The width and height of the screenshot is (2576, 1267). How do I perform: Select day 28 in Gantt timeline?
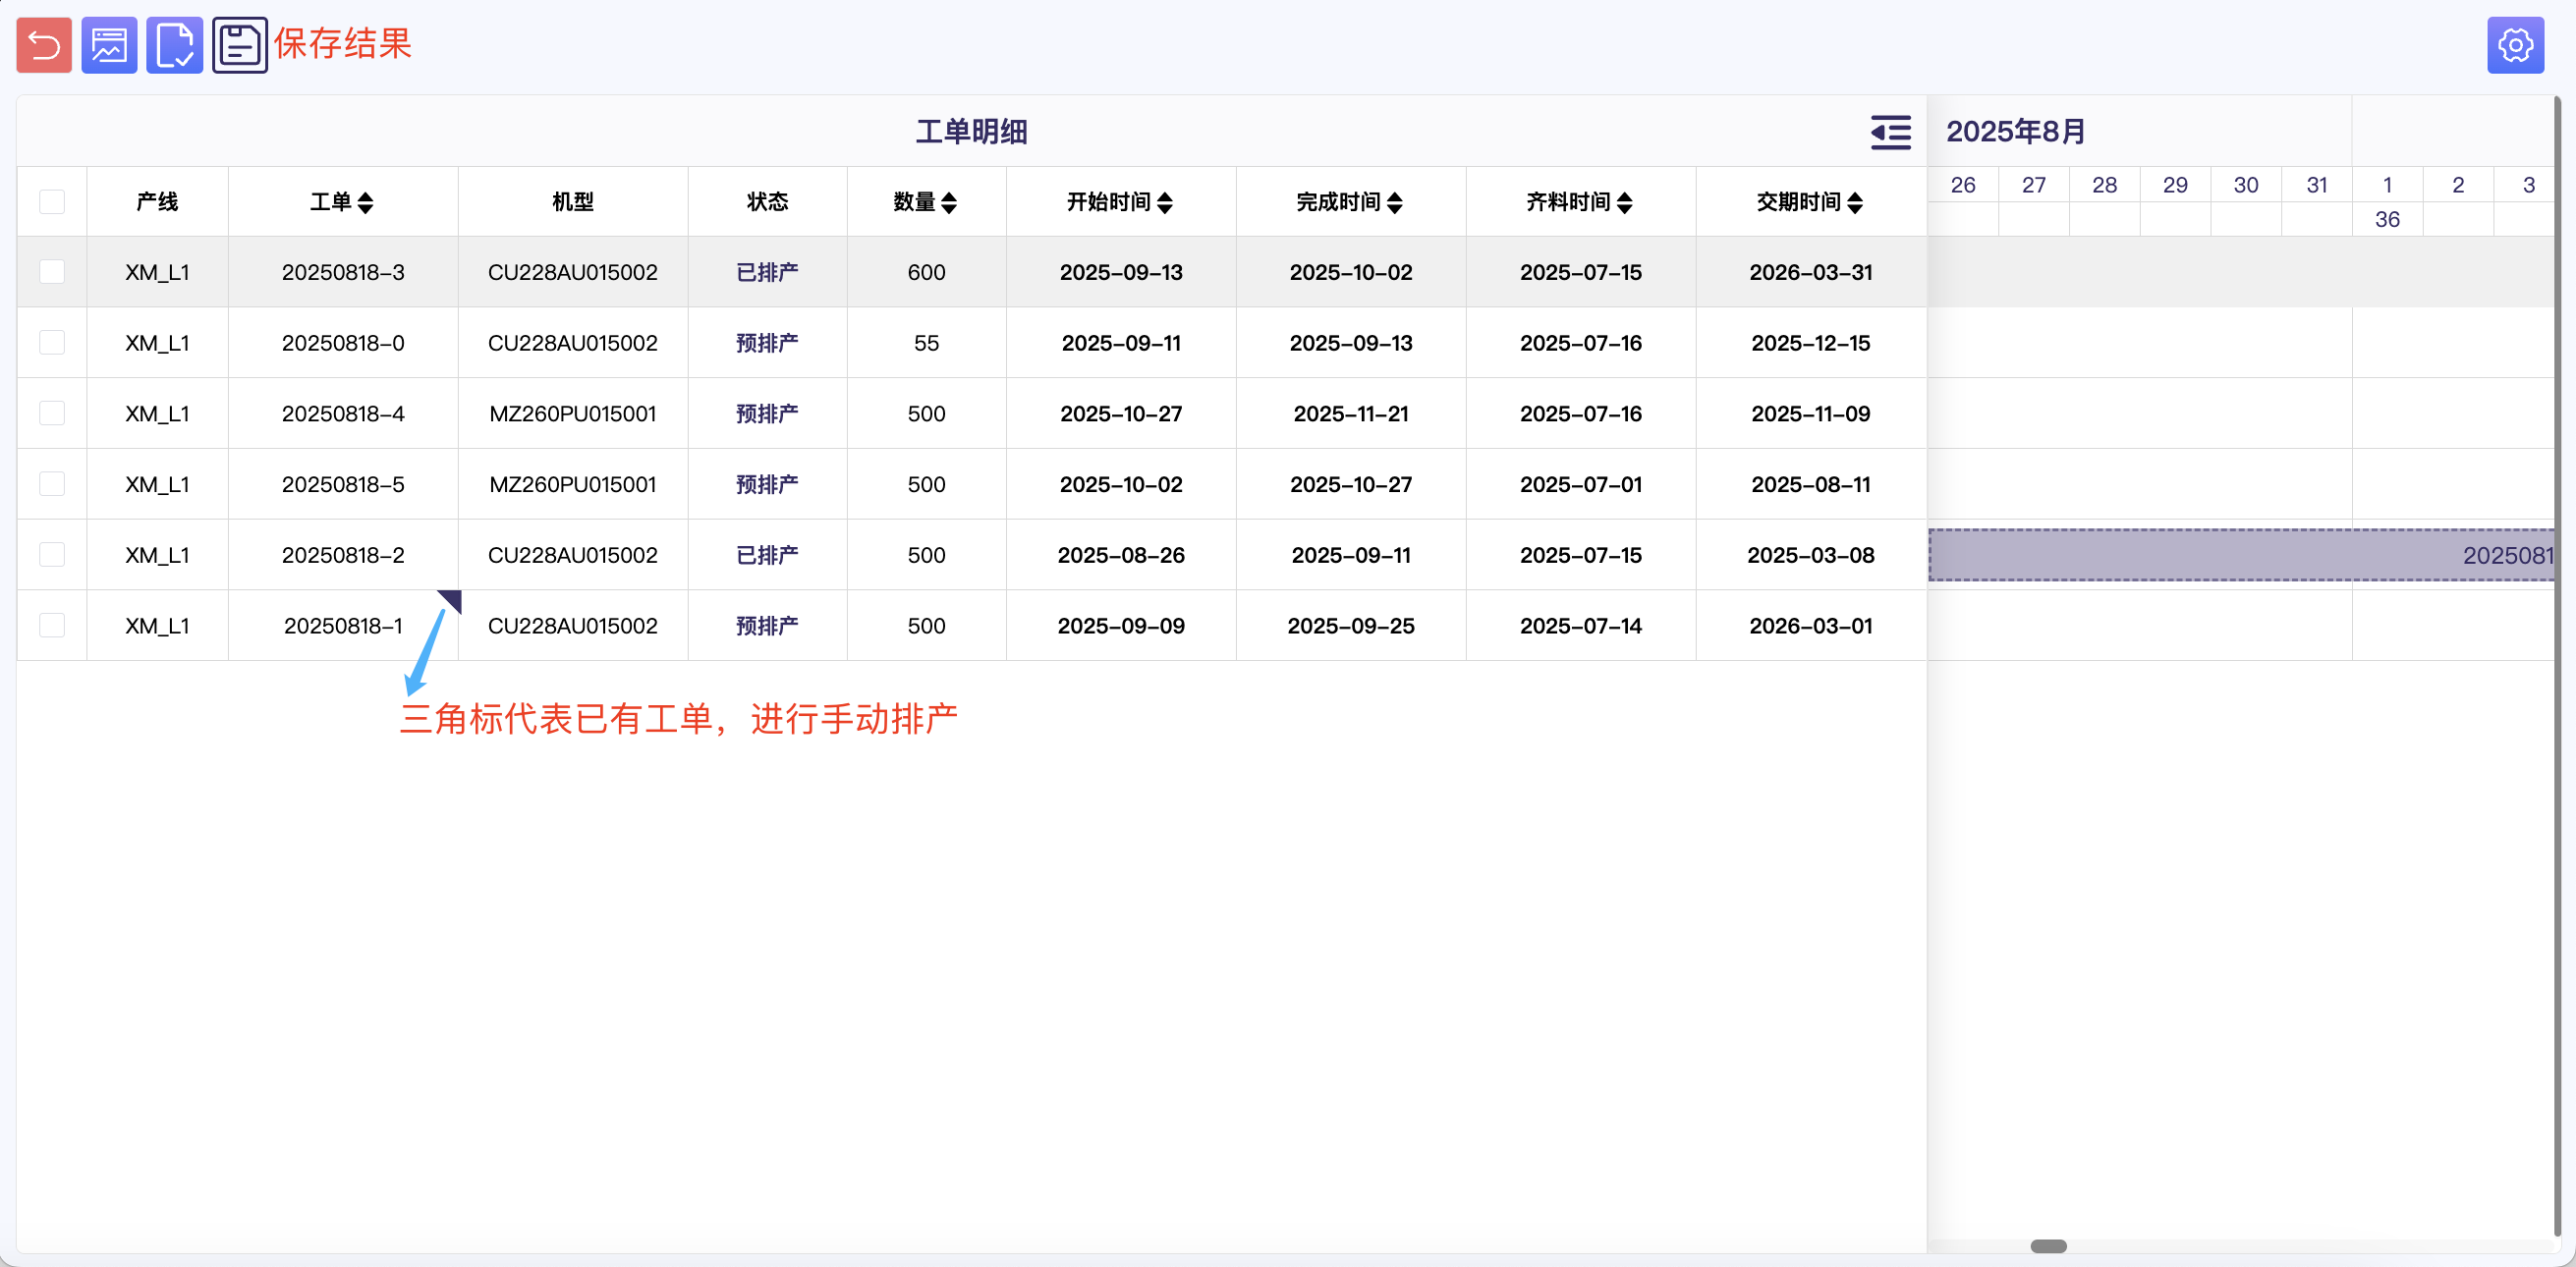pyautogui.click(x=2103, y=185)
